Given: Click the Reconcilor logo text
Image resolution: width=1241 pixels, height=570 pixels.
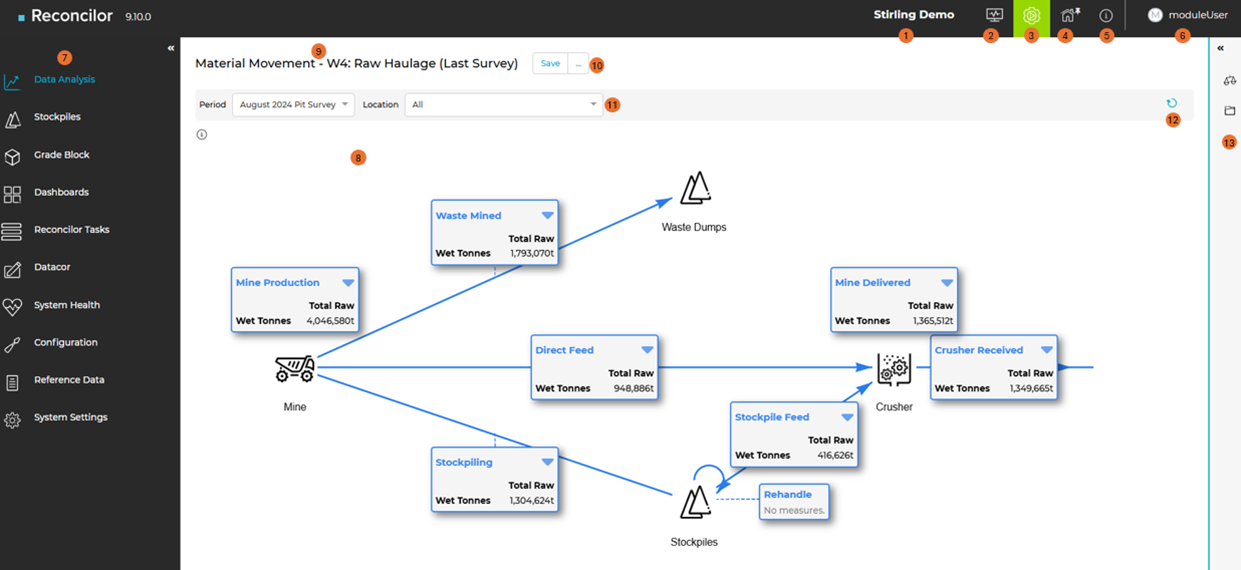Looking at the screenshot, I should point(73,16).
